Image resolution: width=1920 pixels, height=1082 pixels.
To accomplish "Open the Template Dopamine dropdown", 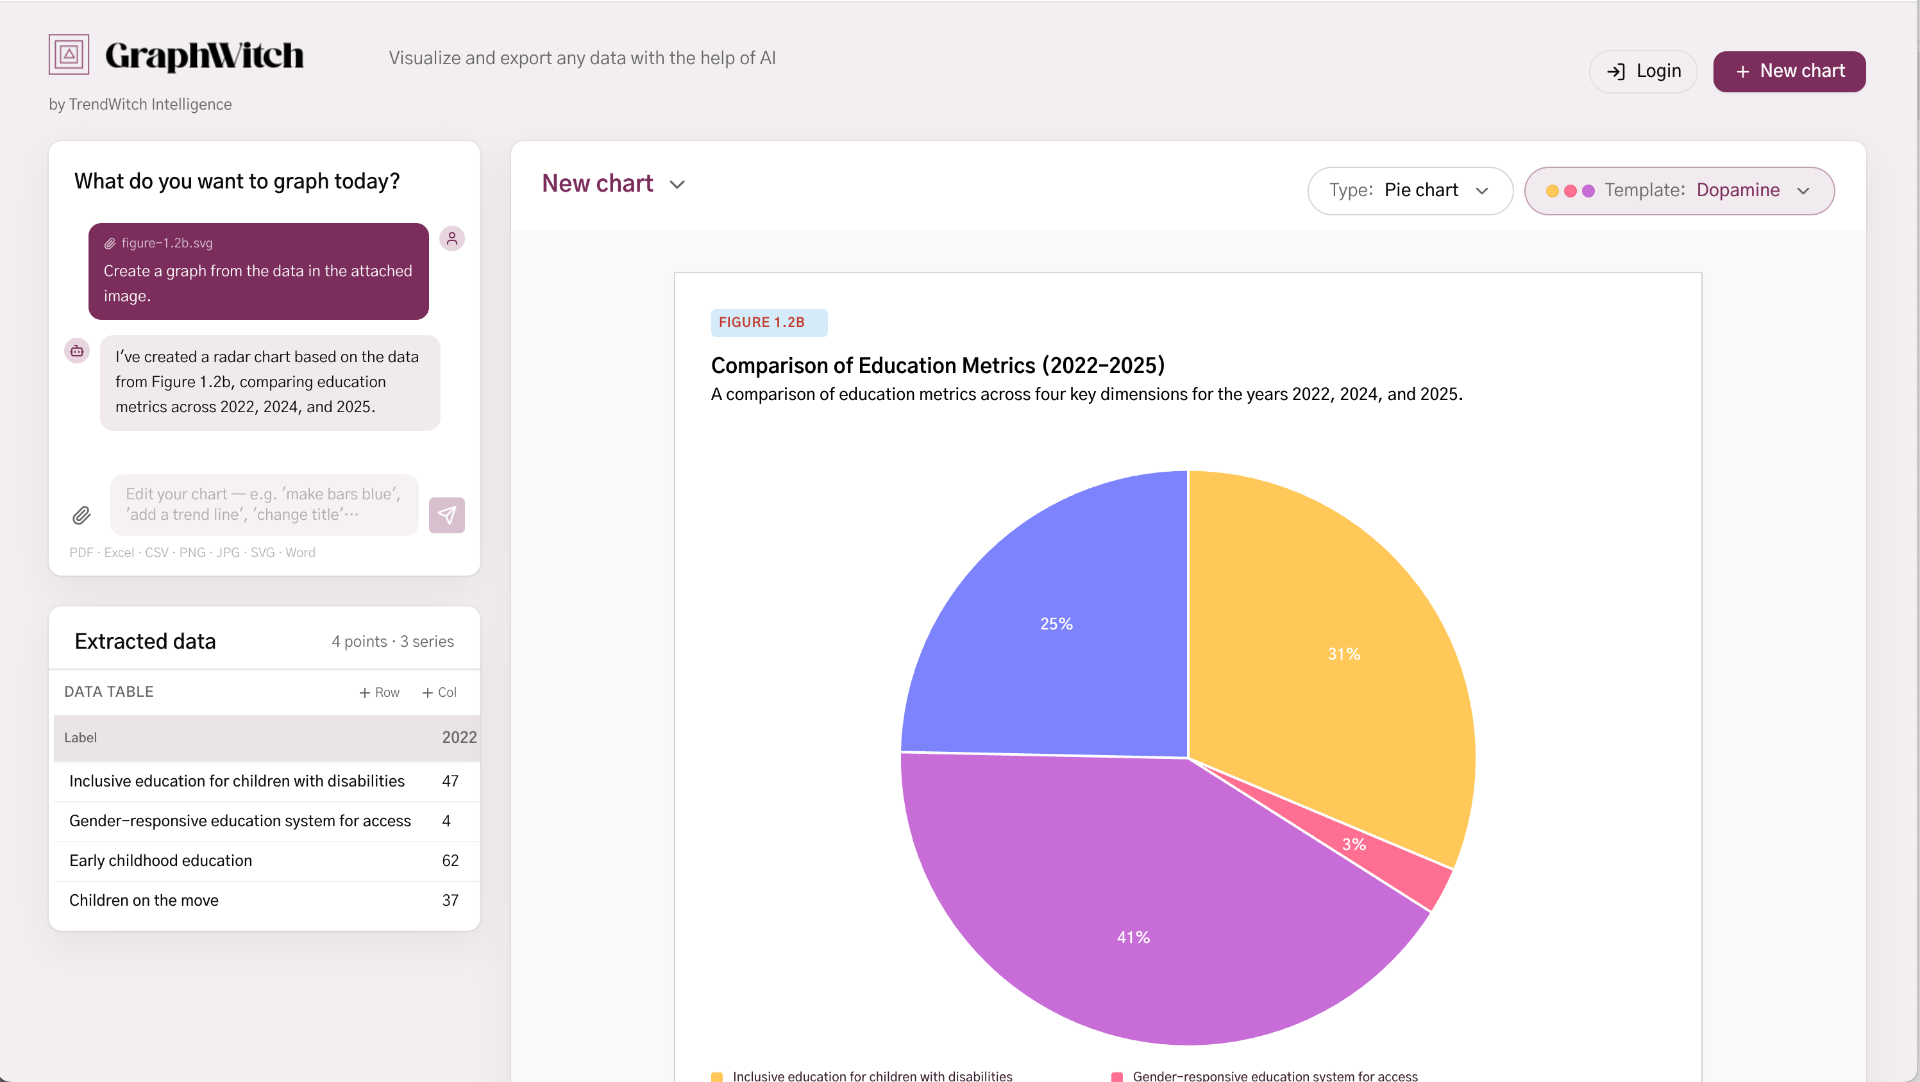I will pyautogui.click(x=1679, y=190).
